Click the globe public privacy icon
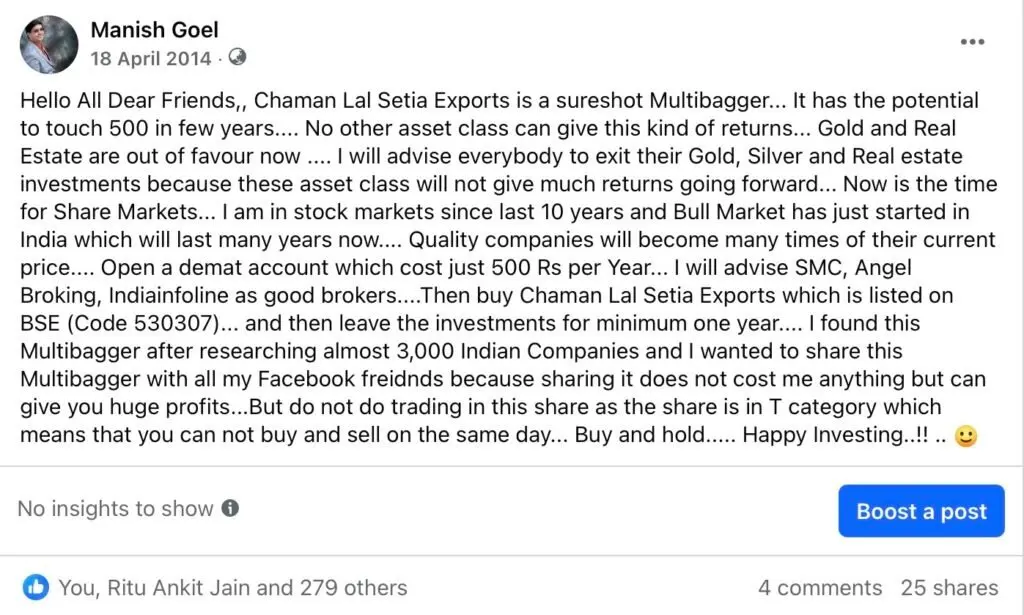Screen dimensions: 1024x615 coord(237,58)
